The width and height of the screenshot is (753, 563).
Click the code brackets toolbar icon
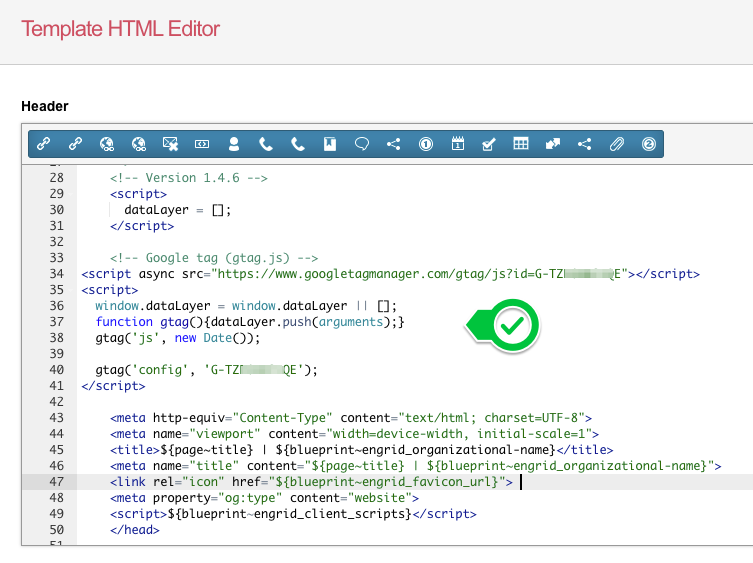202,144
